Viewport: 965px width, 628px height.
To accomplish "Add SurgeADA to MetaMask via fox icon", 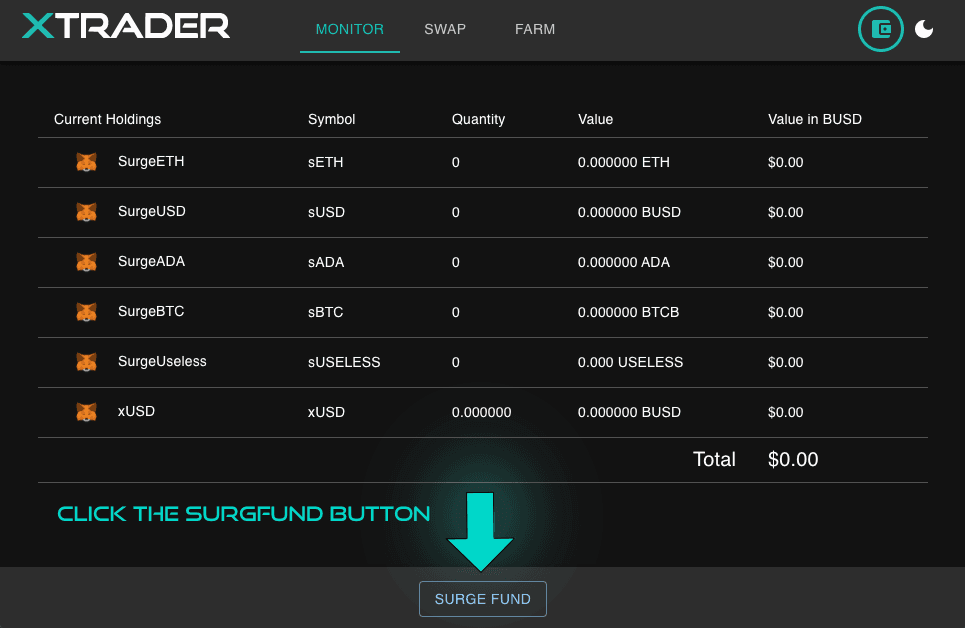I will (86, 262).
